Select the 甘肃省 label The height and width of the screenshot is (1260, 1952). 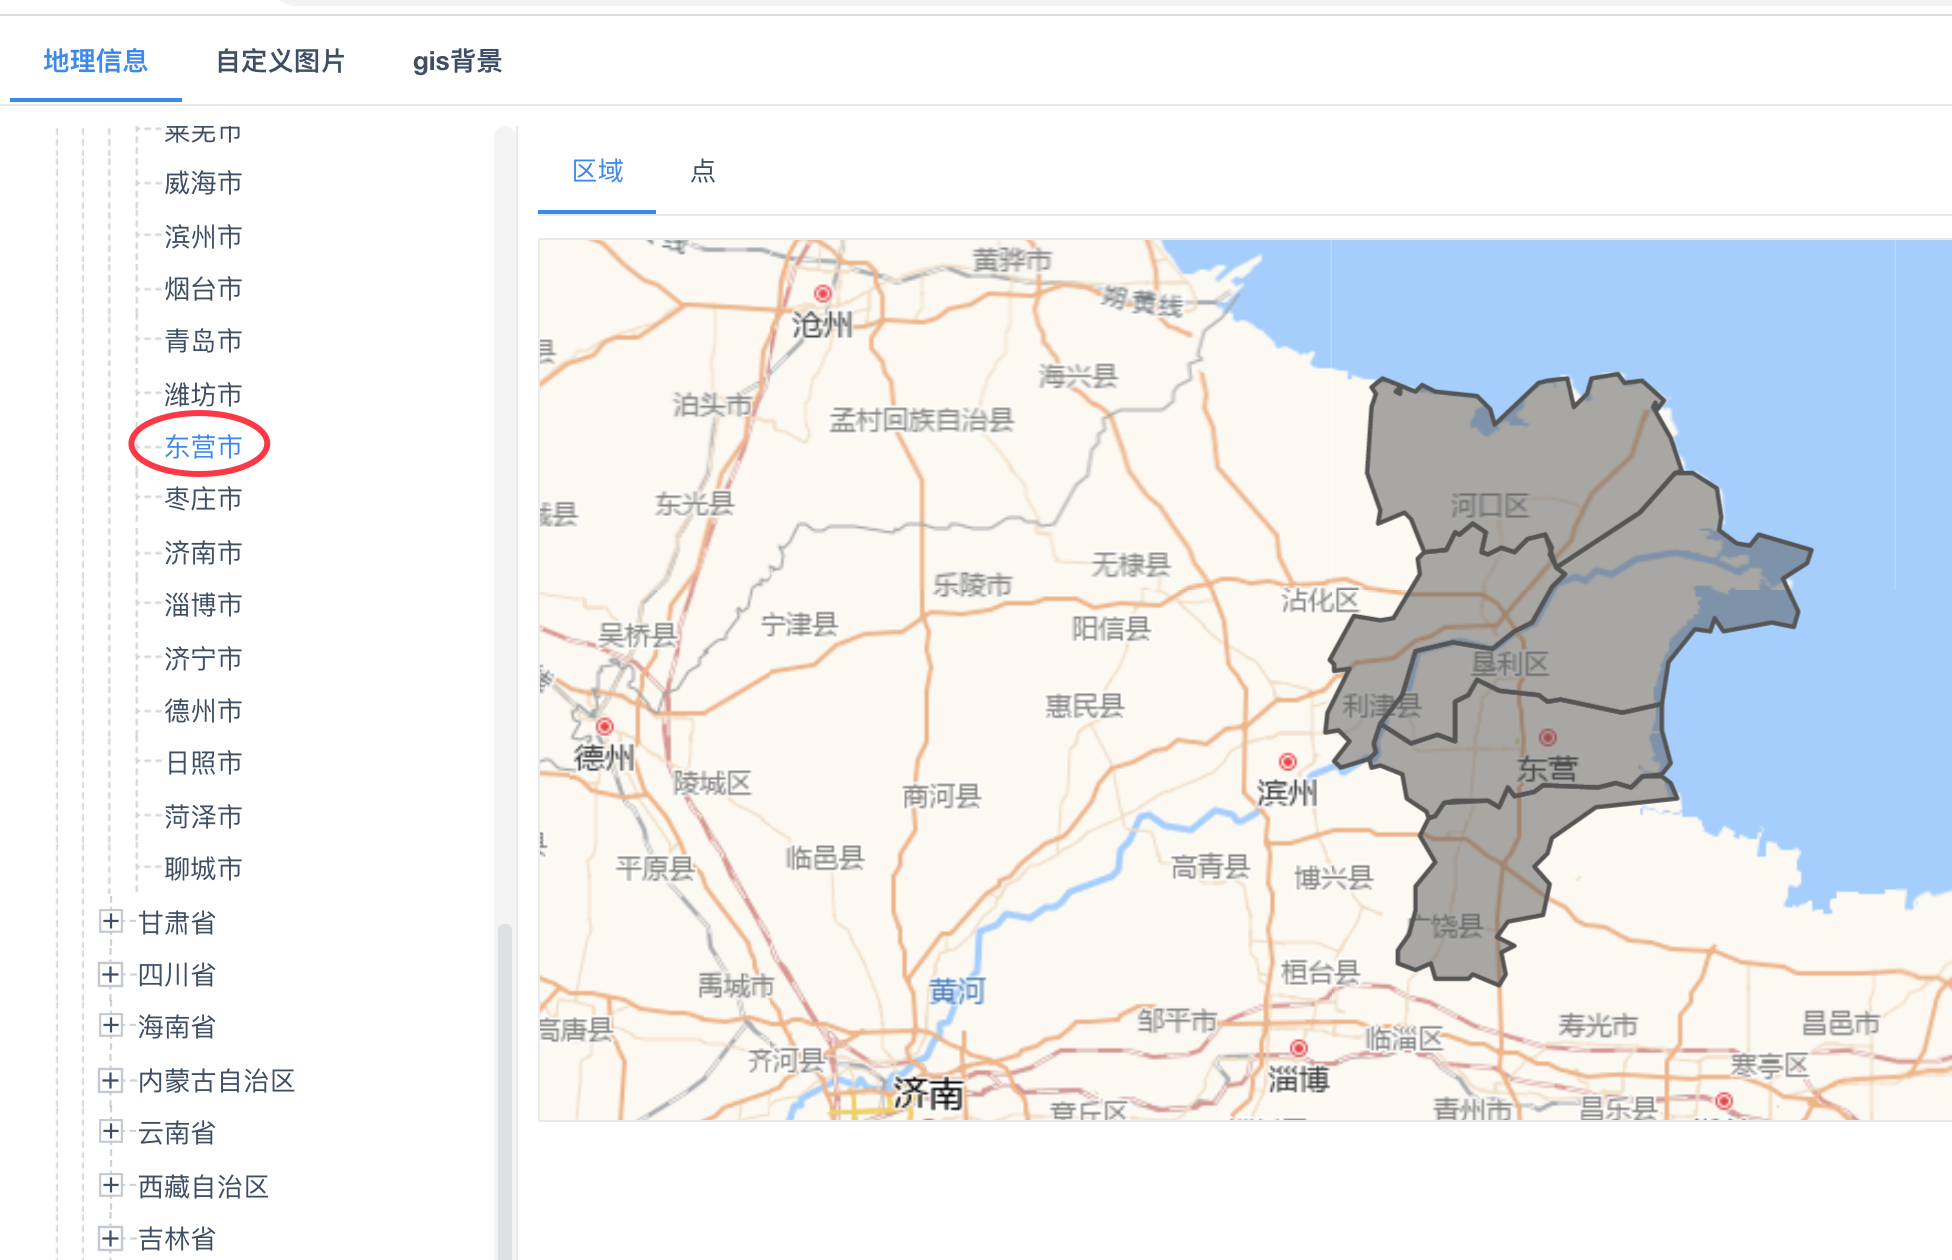coord(177,922)
